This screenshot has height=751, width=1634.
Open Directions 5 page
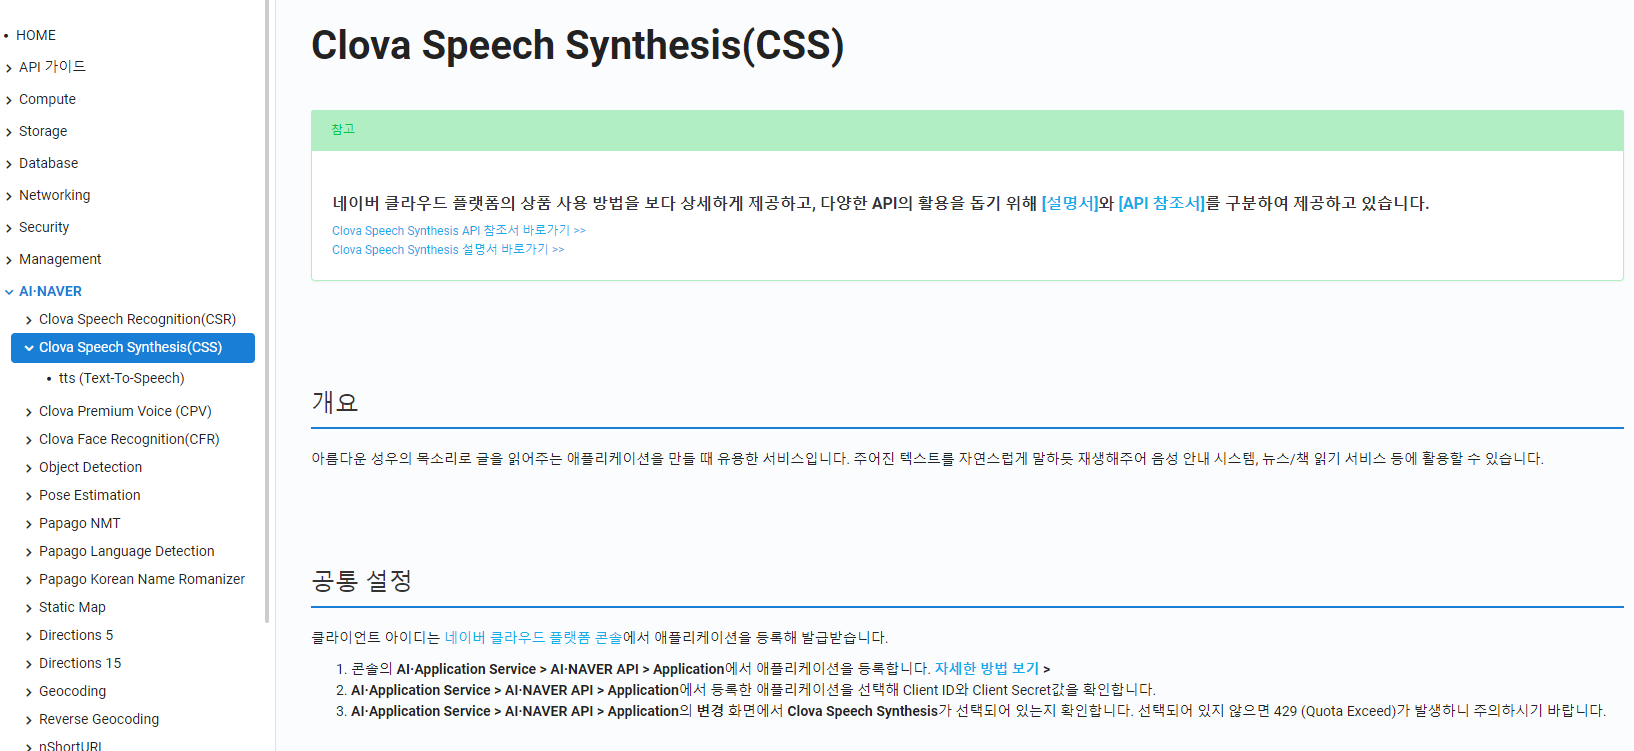pyautogui.click(x=76, y=635)
